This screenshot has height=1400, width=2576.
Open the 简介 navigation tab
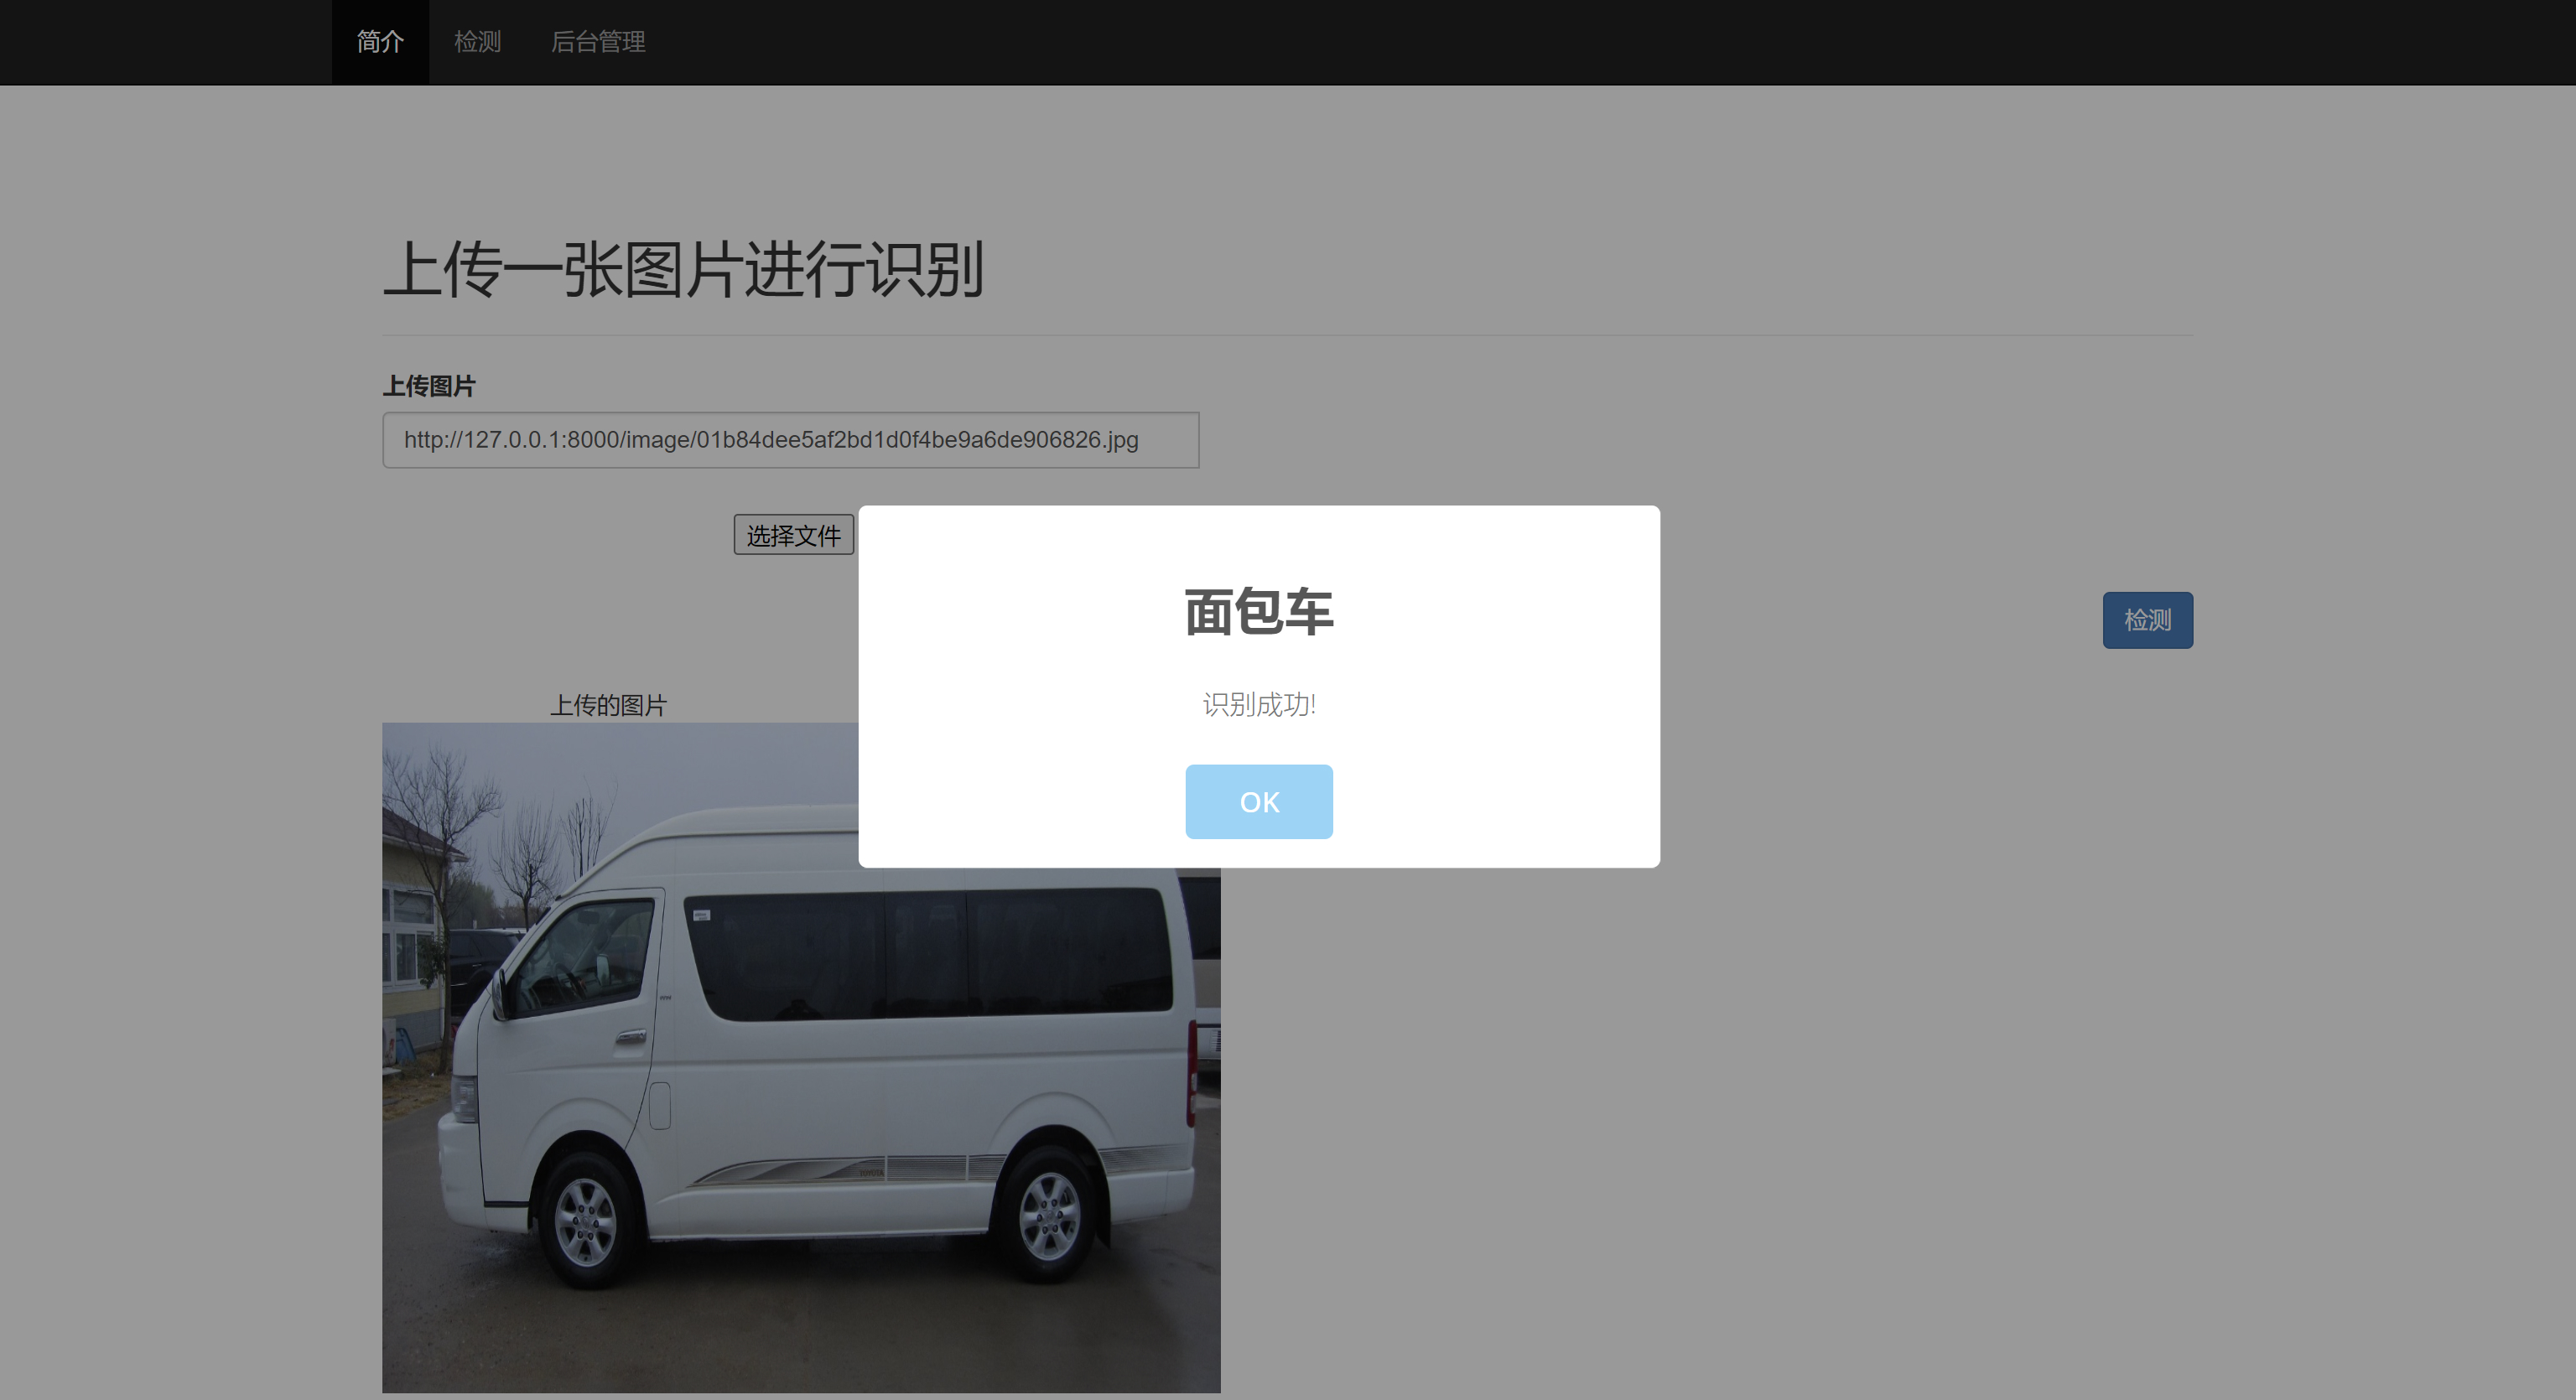coord(380,42)
